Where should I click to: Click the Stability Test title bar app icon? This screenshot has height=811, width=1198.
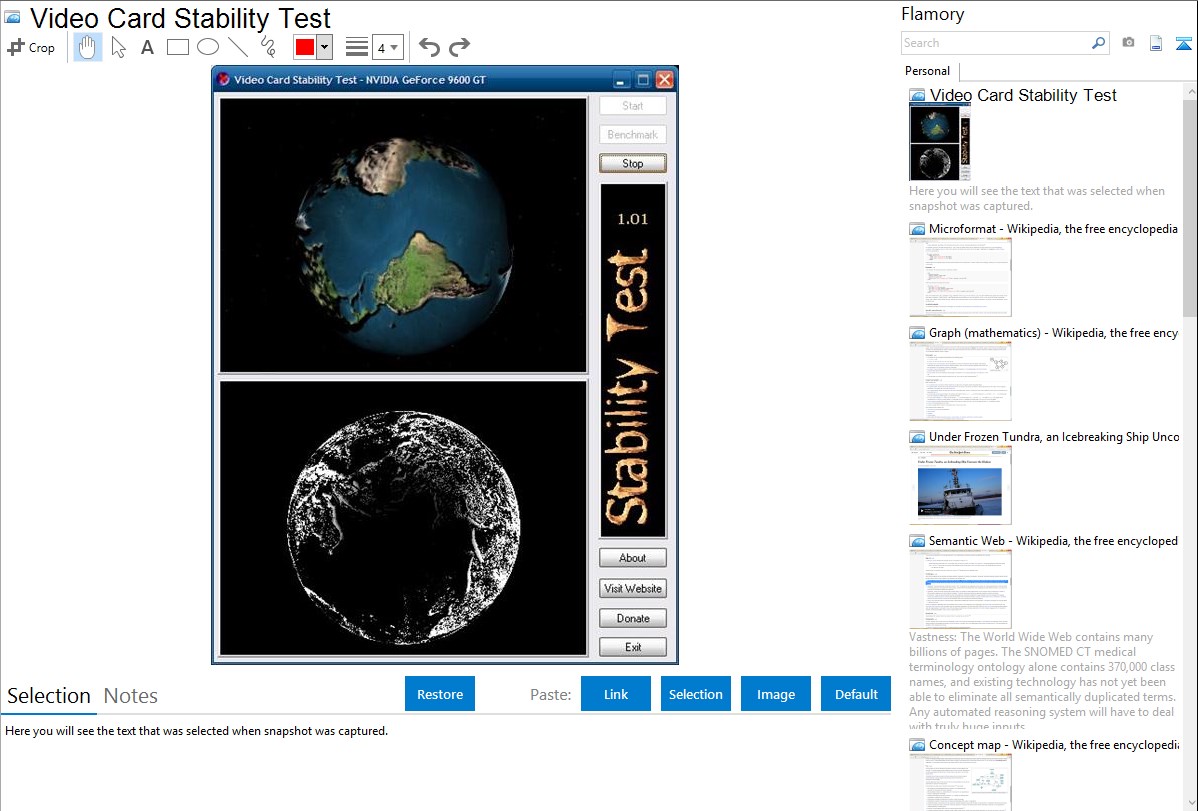224,79
